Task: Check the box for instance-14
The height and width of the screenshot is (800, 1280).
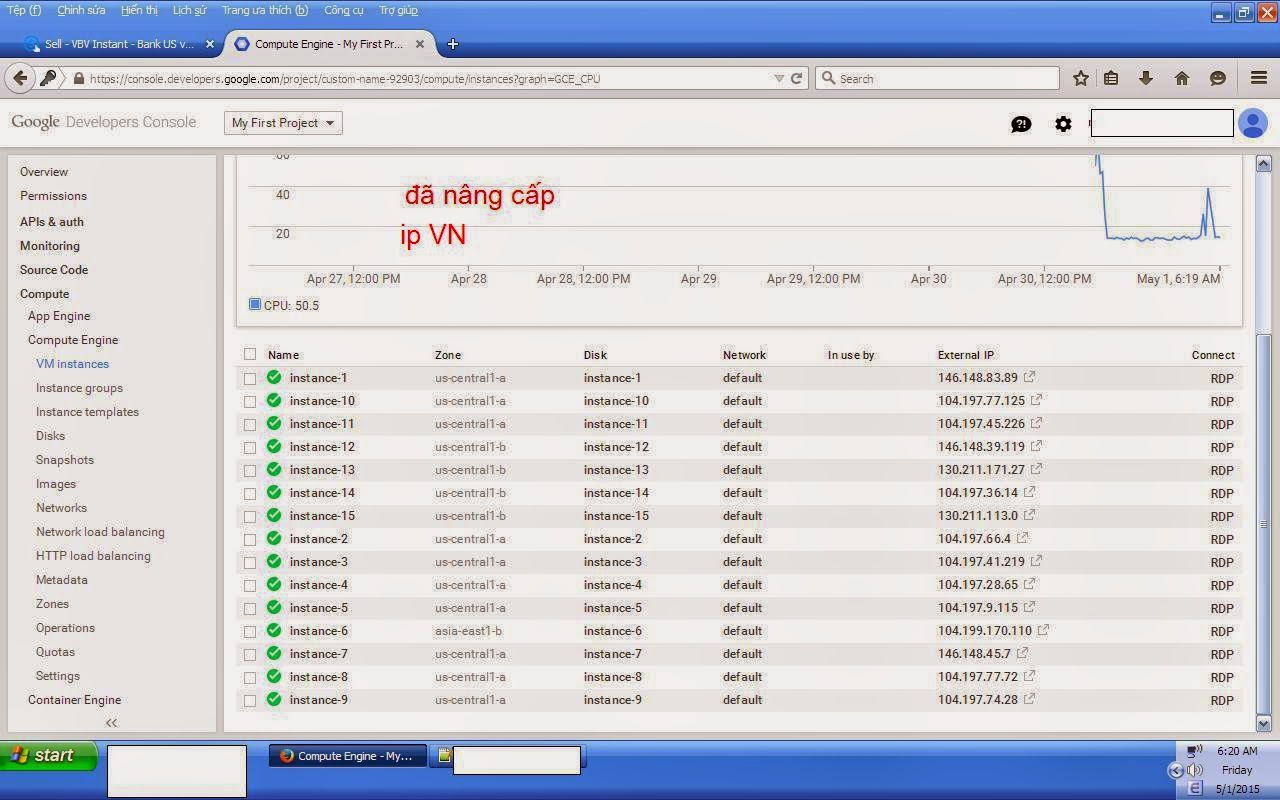Action: pyautogui.click(x=250, y=493)
